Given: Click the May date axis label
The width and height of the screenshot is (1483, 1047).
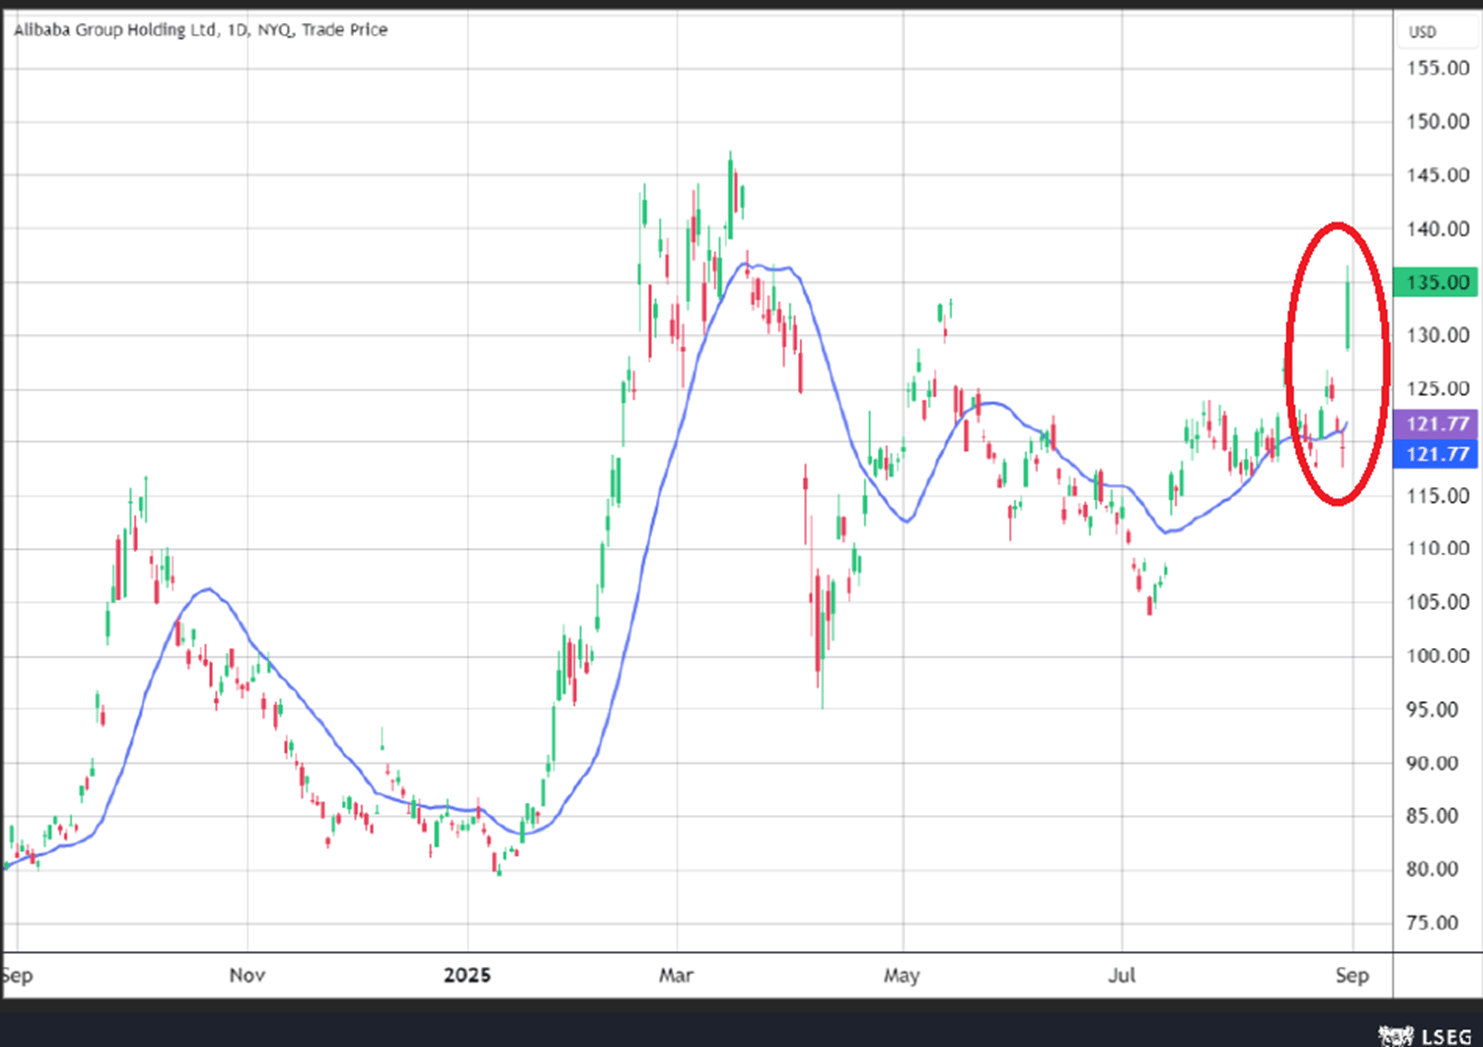Looking at the screenshot, I should pyautogui.click(x=902, y=975).
